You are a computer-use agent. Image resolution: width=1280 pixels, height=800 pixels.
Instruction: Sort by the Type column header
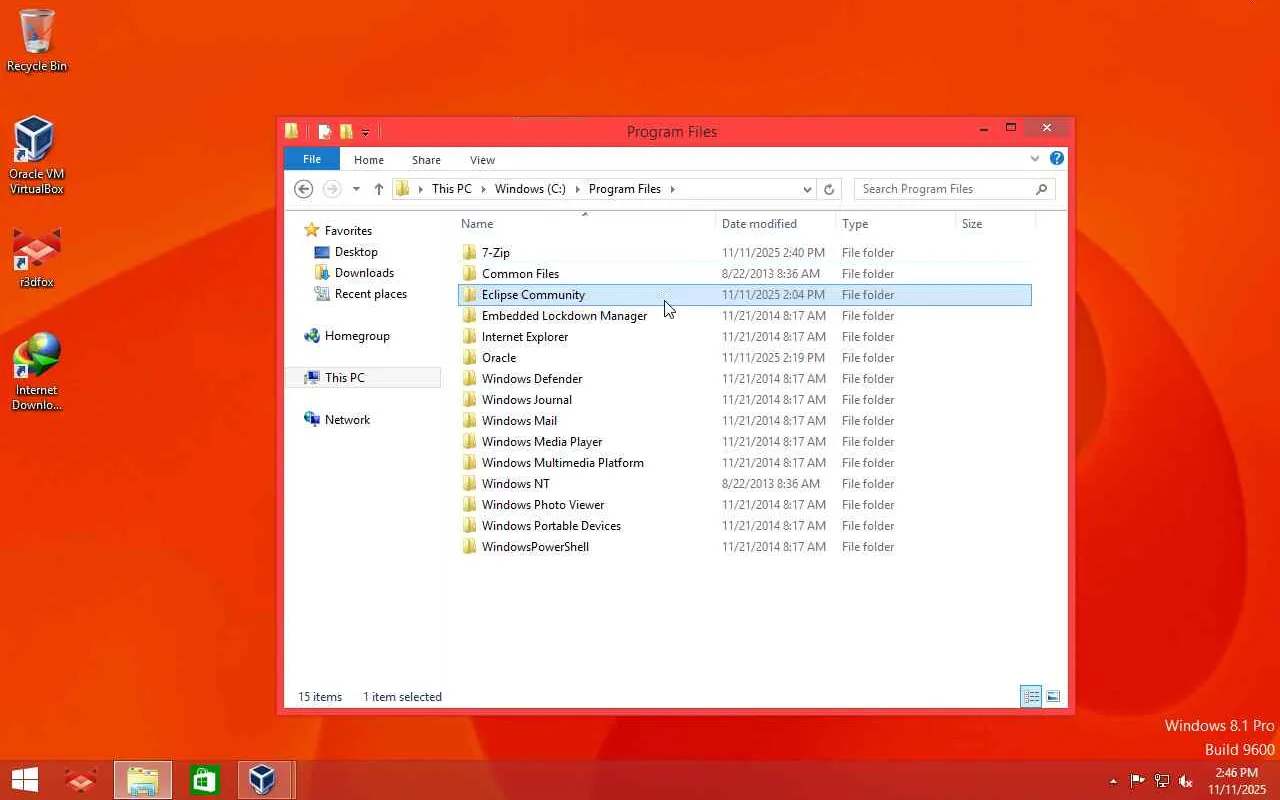(896, 224)
